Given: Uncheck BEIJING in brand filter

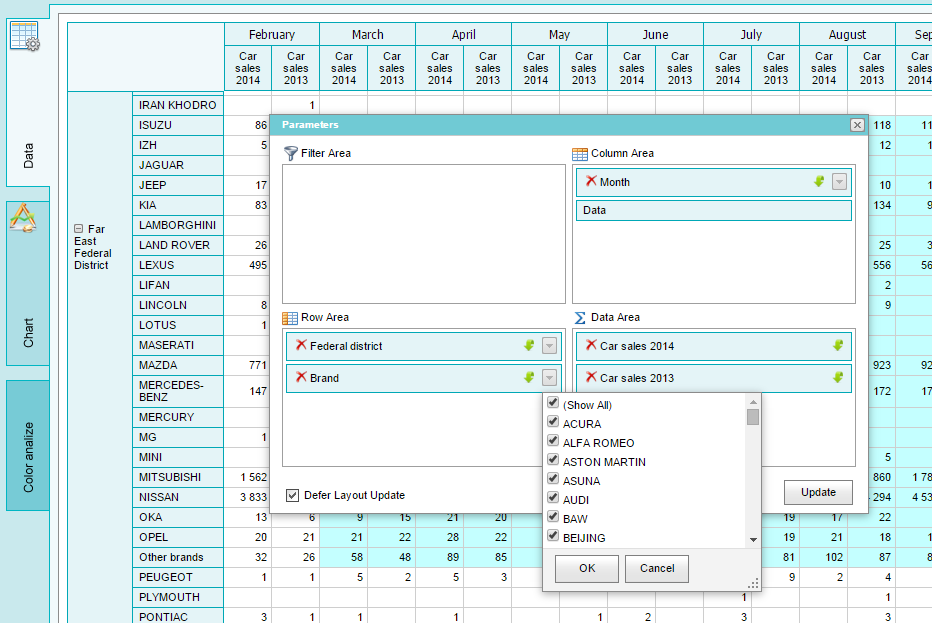Looking at the screenshot, I should (x=553, y=536).
